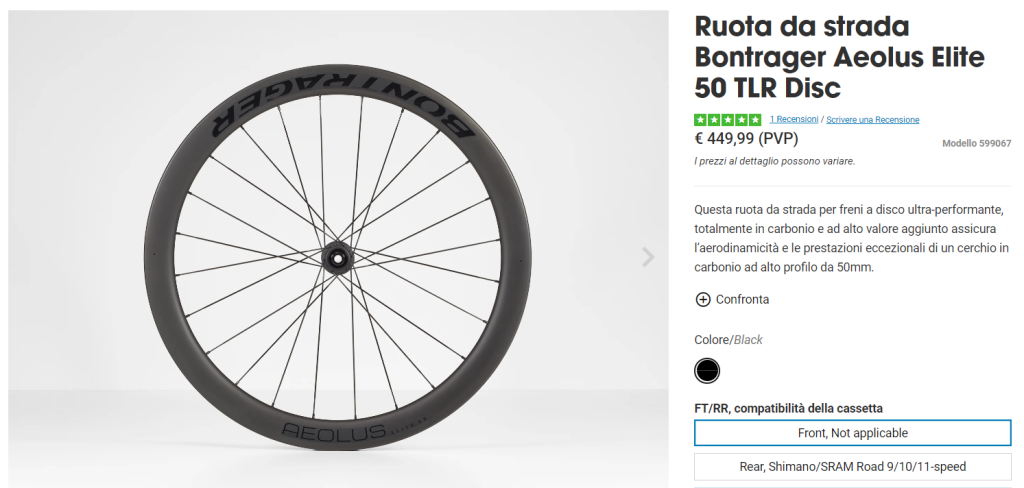This screenshot has height=488, width=1024.
Task: Click the green five-star rating
Action: pyautogui.click(x=727, y=120)
